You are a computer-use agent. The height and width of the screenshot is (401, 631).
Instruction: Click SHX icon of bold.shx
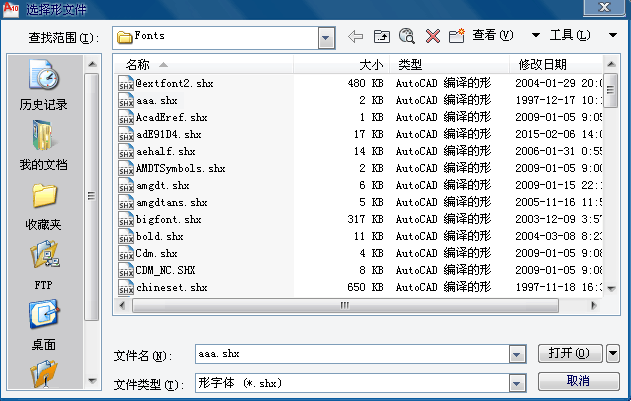pyautogui.click(x=126, y=236)
